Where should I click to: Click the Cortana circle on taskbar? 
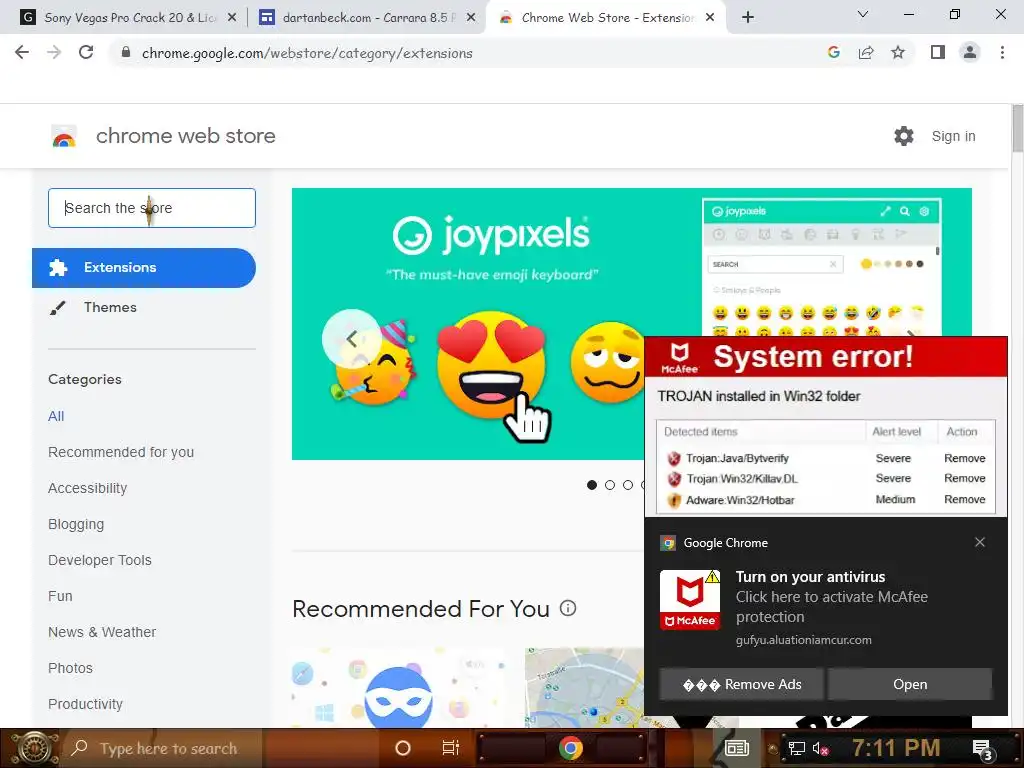(x=403, y=748)
